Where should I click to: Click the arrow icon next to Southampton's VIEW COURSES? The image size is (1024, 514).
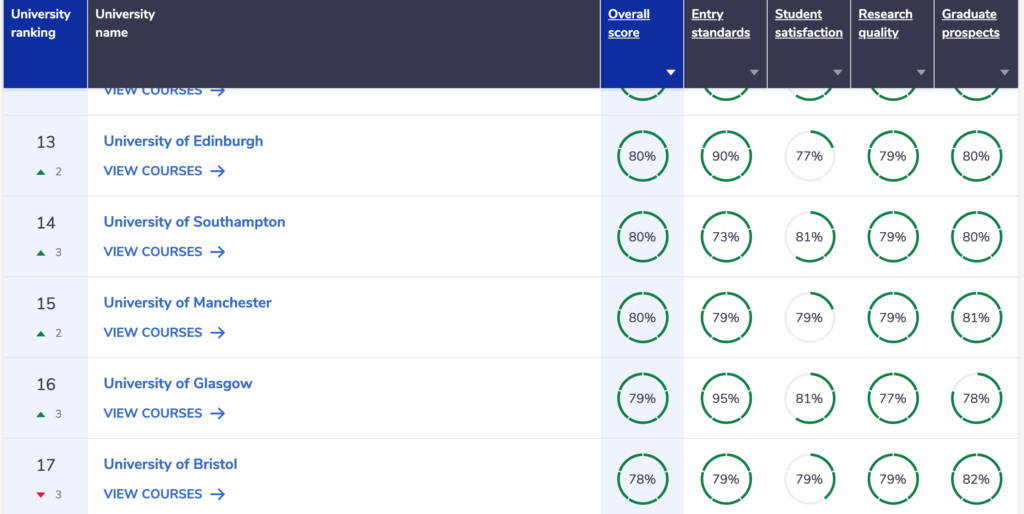coord(217,251)
